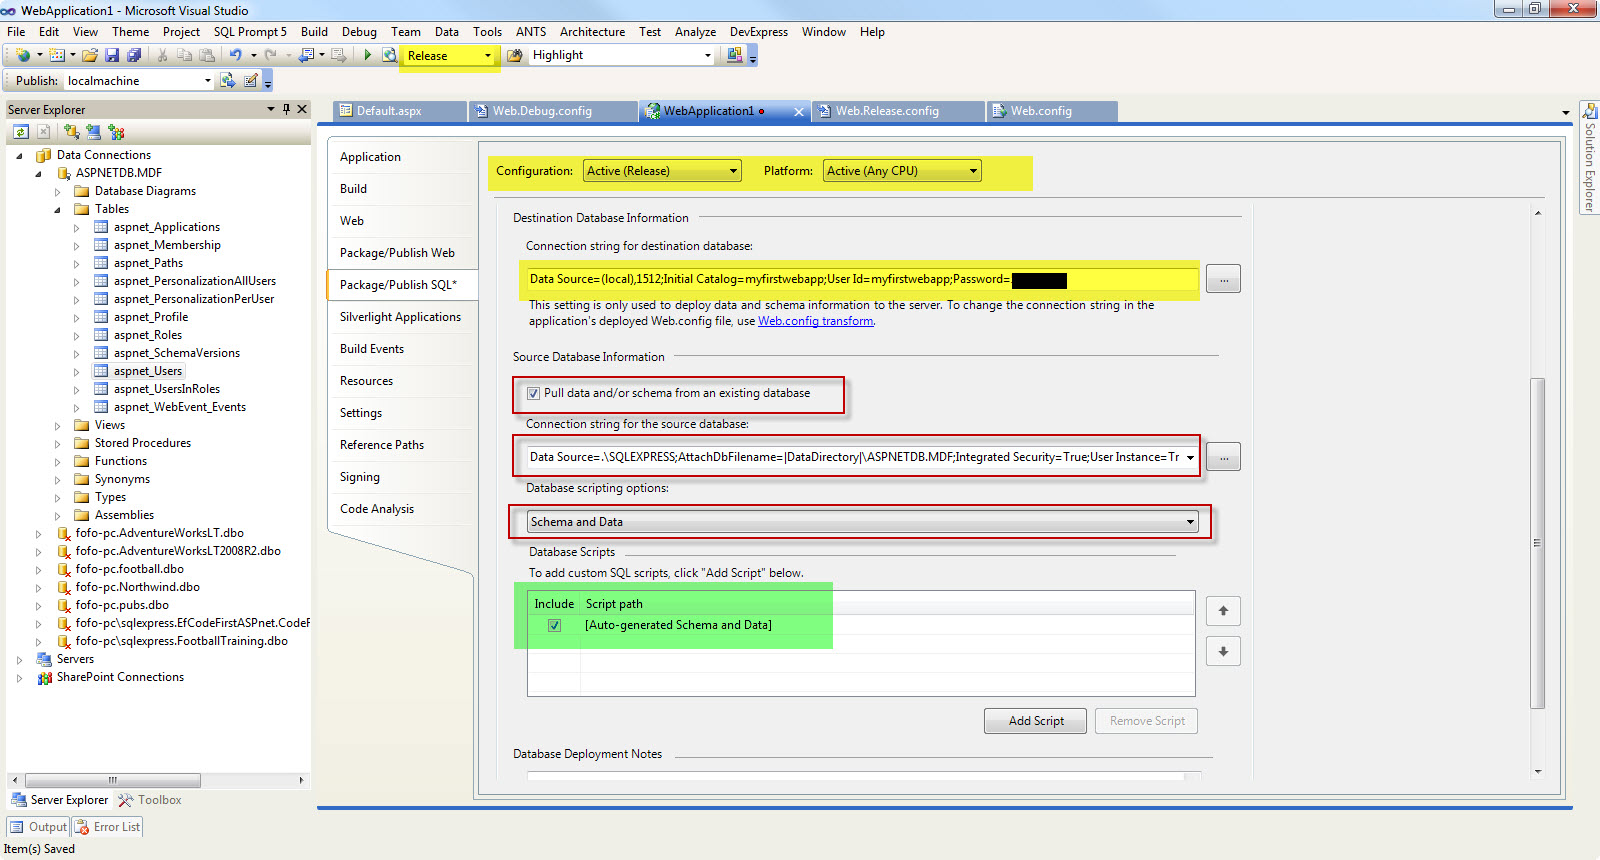Click browse button for destination connection string
The image size is (1600, 860).
click(1223, 279)
